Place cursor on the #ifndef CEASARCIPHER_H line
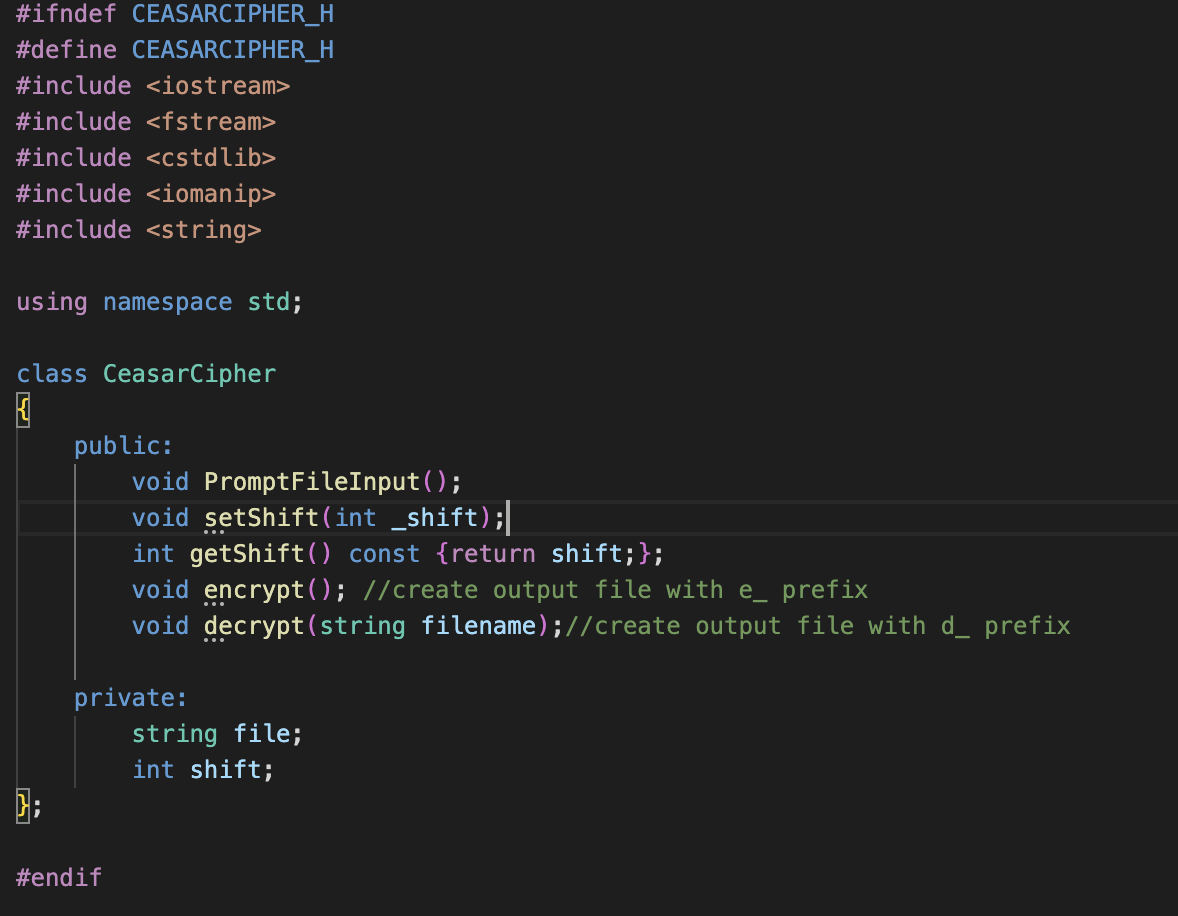Image resolution: width=1178 pixels, height=916 pixels. [x=175, y=13]
